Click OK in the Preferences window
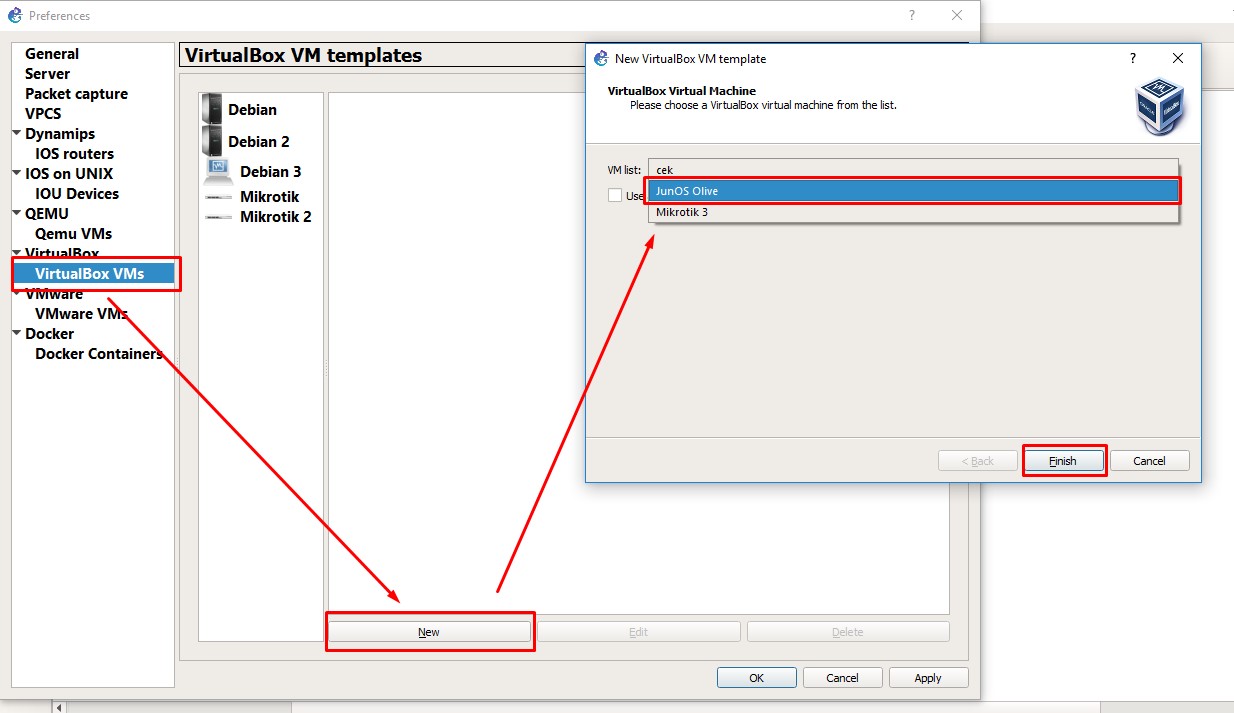Image resolution: width=1234 pixels, height=713 pixels. (757, 678)
